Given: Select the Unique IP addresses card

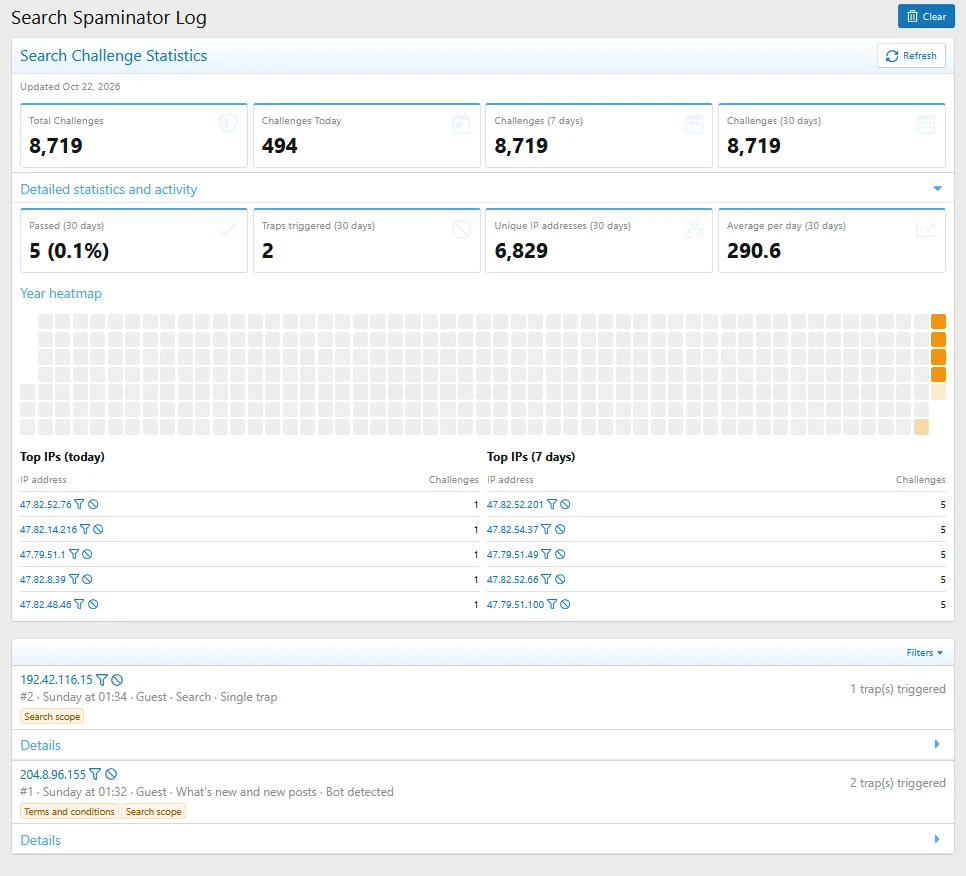Looking at the screenshot, I should (x=599, y=240).
